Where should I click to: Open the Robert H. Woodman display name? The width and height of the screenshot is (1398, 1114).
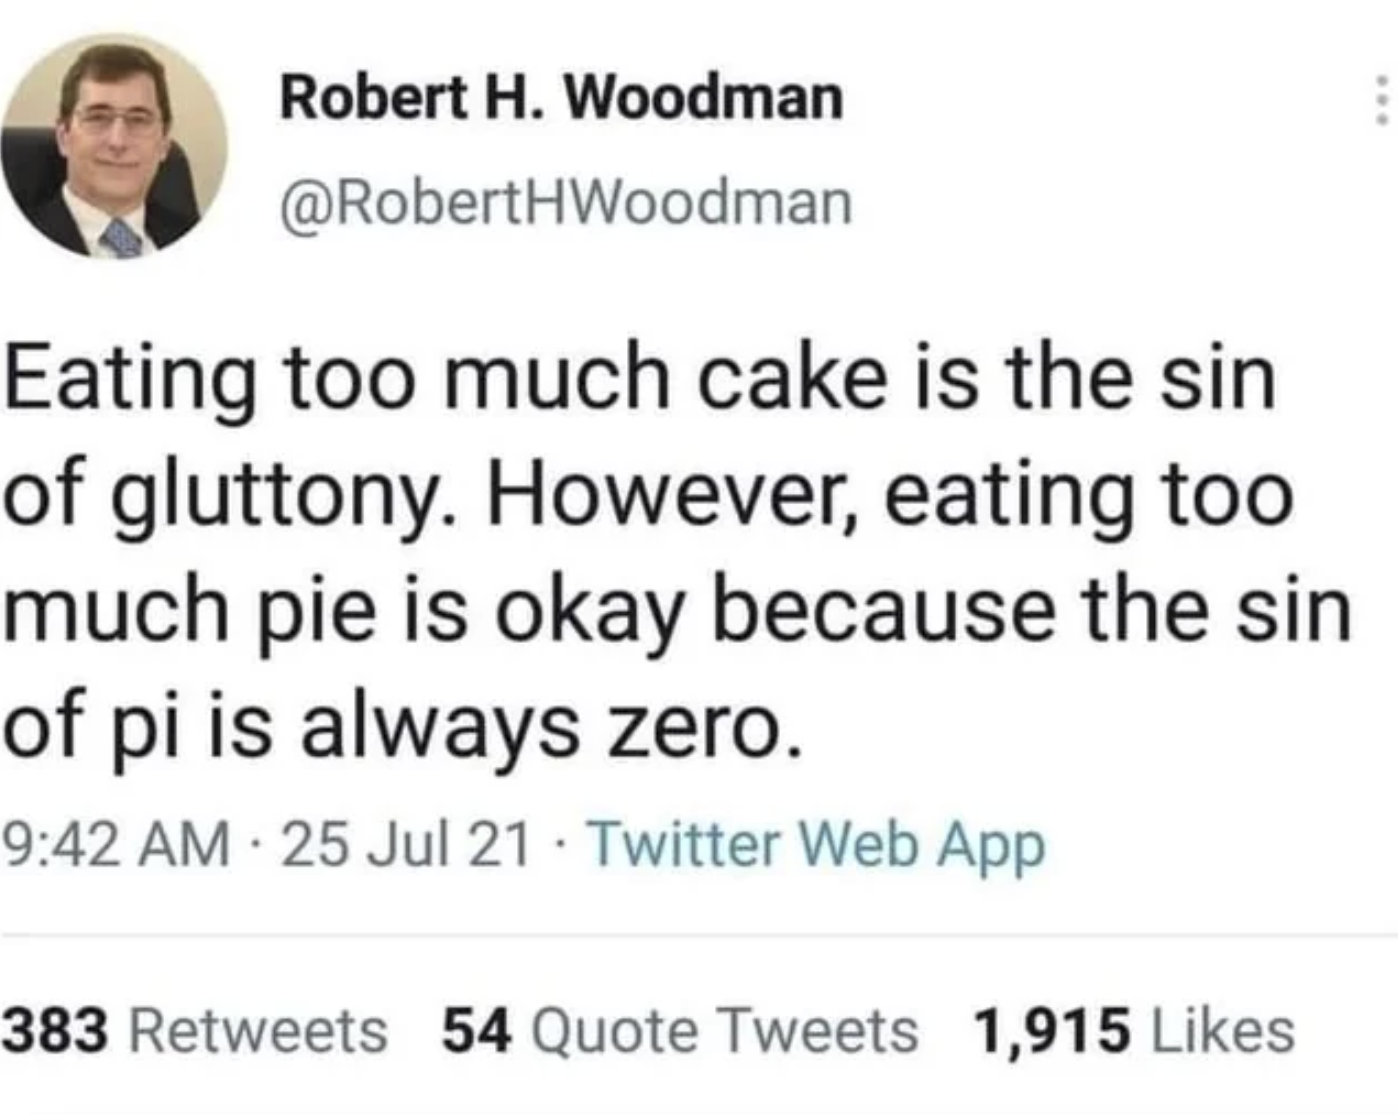tap(561, 98)
